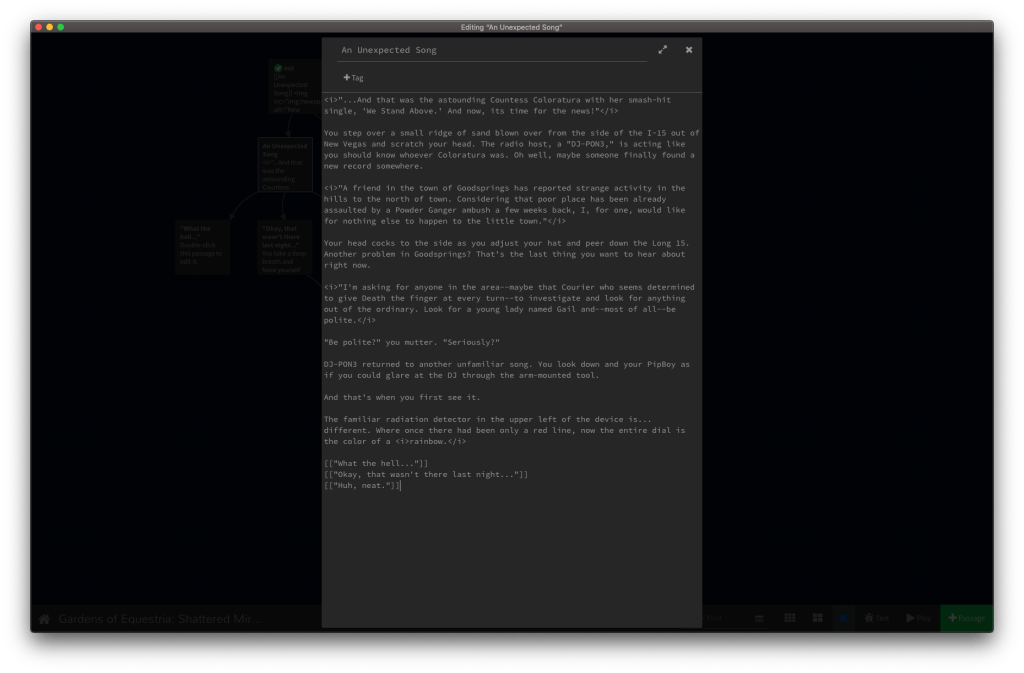Show only story structure with small grid icon
This screenshot has height=673, width=1024.
click(x=789, y=619)
